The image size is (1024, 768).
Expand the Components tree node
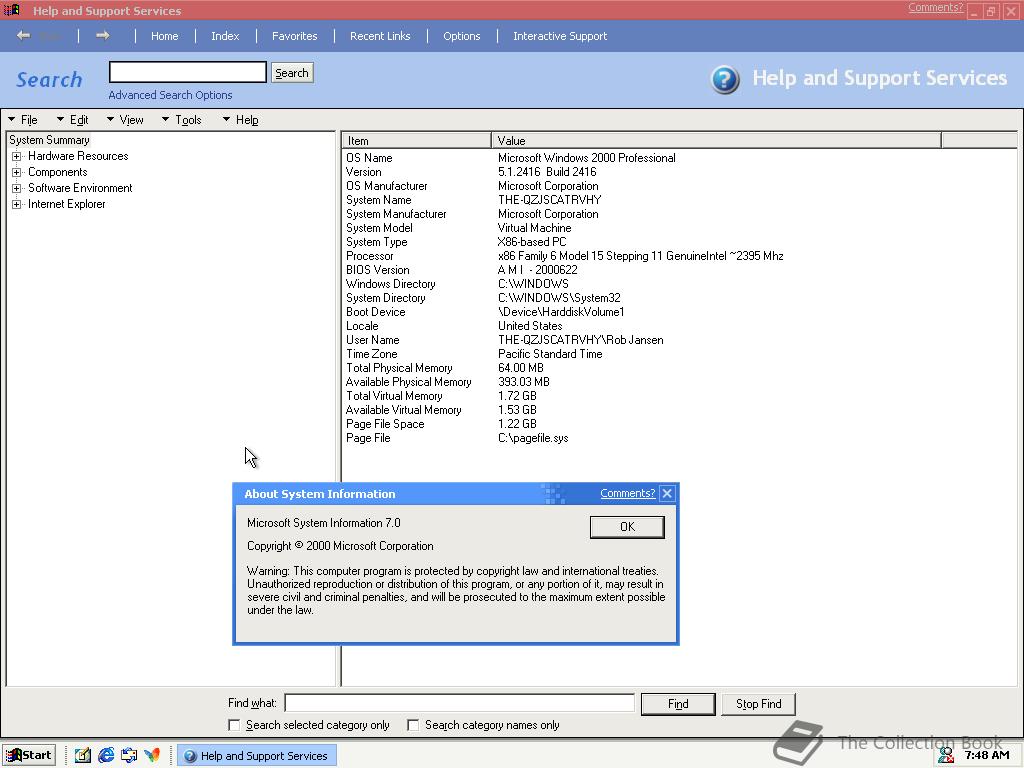point(16,172)
